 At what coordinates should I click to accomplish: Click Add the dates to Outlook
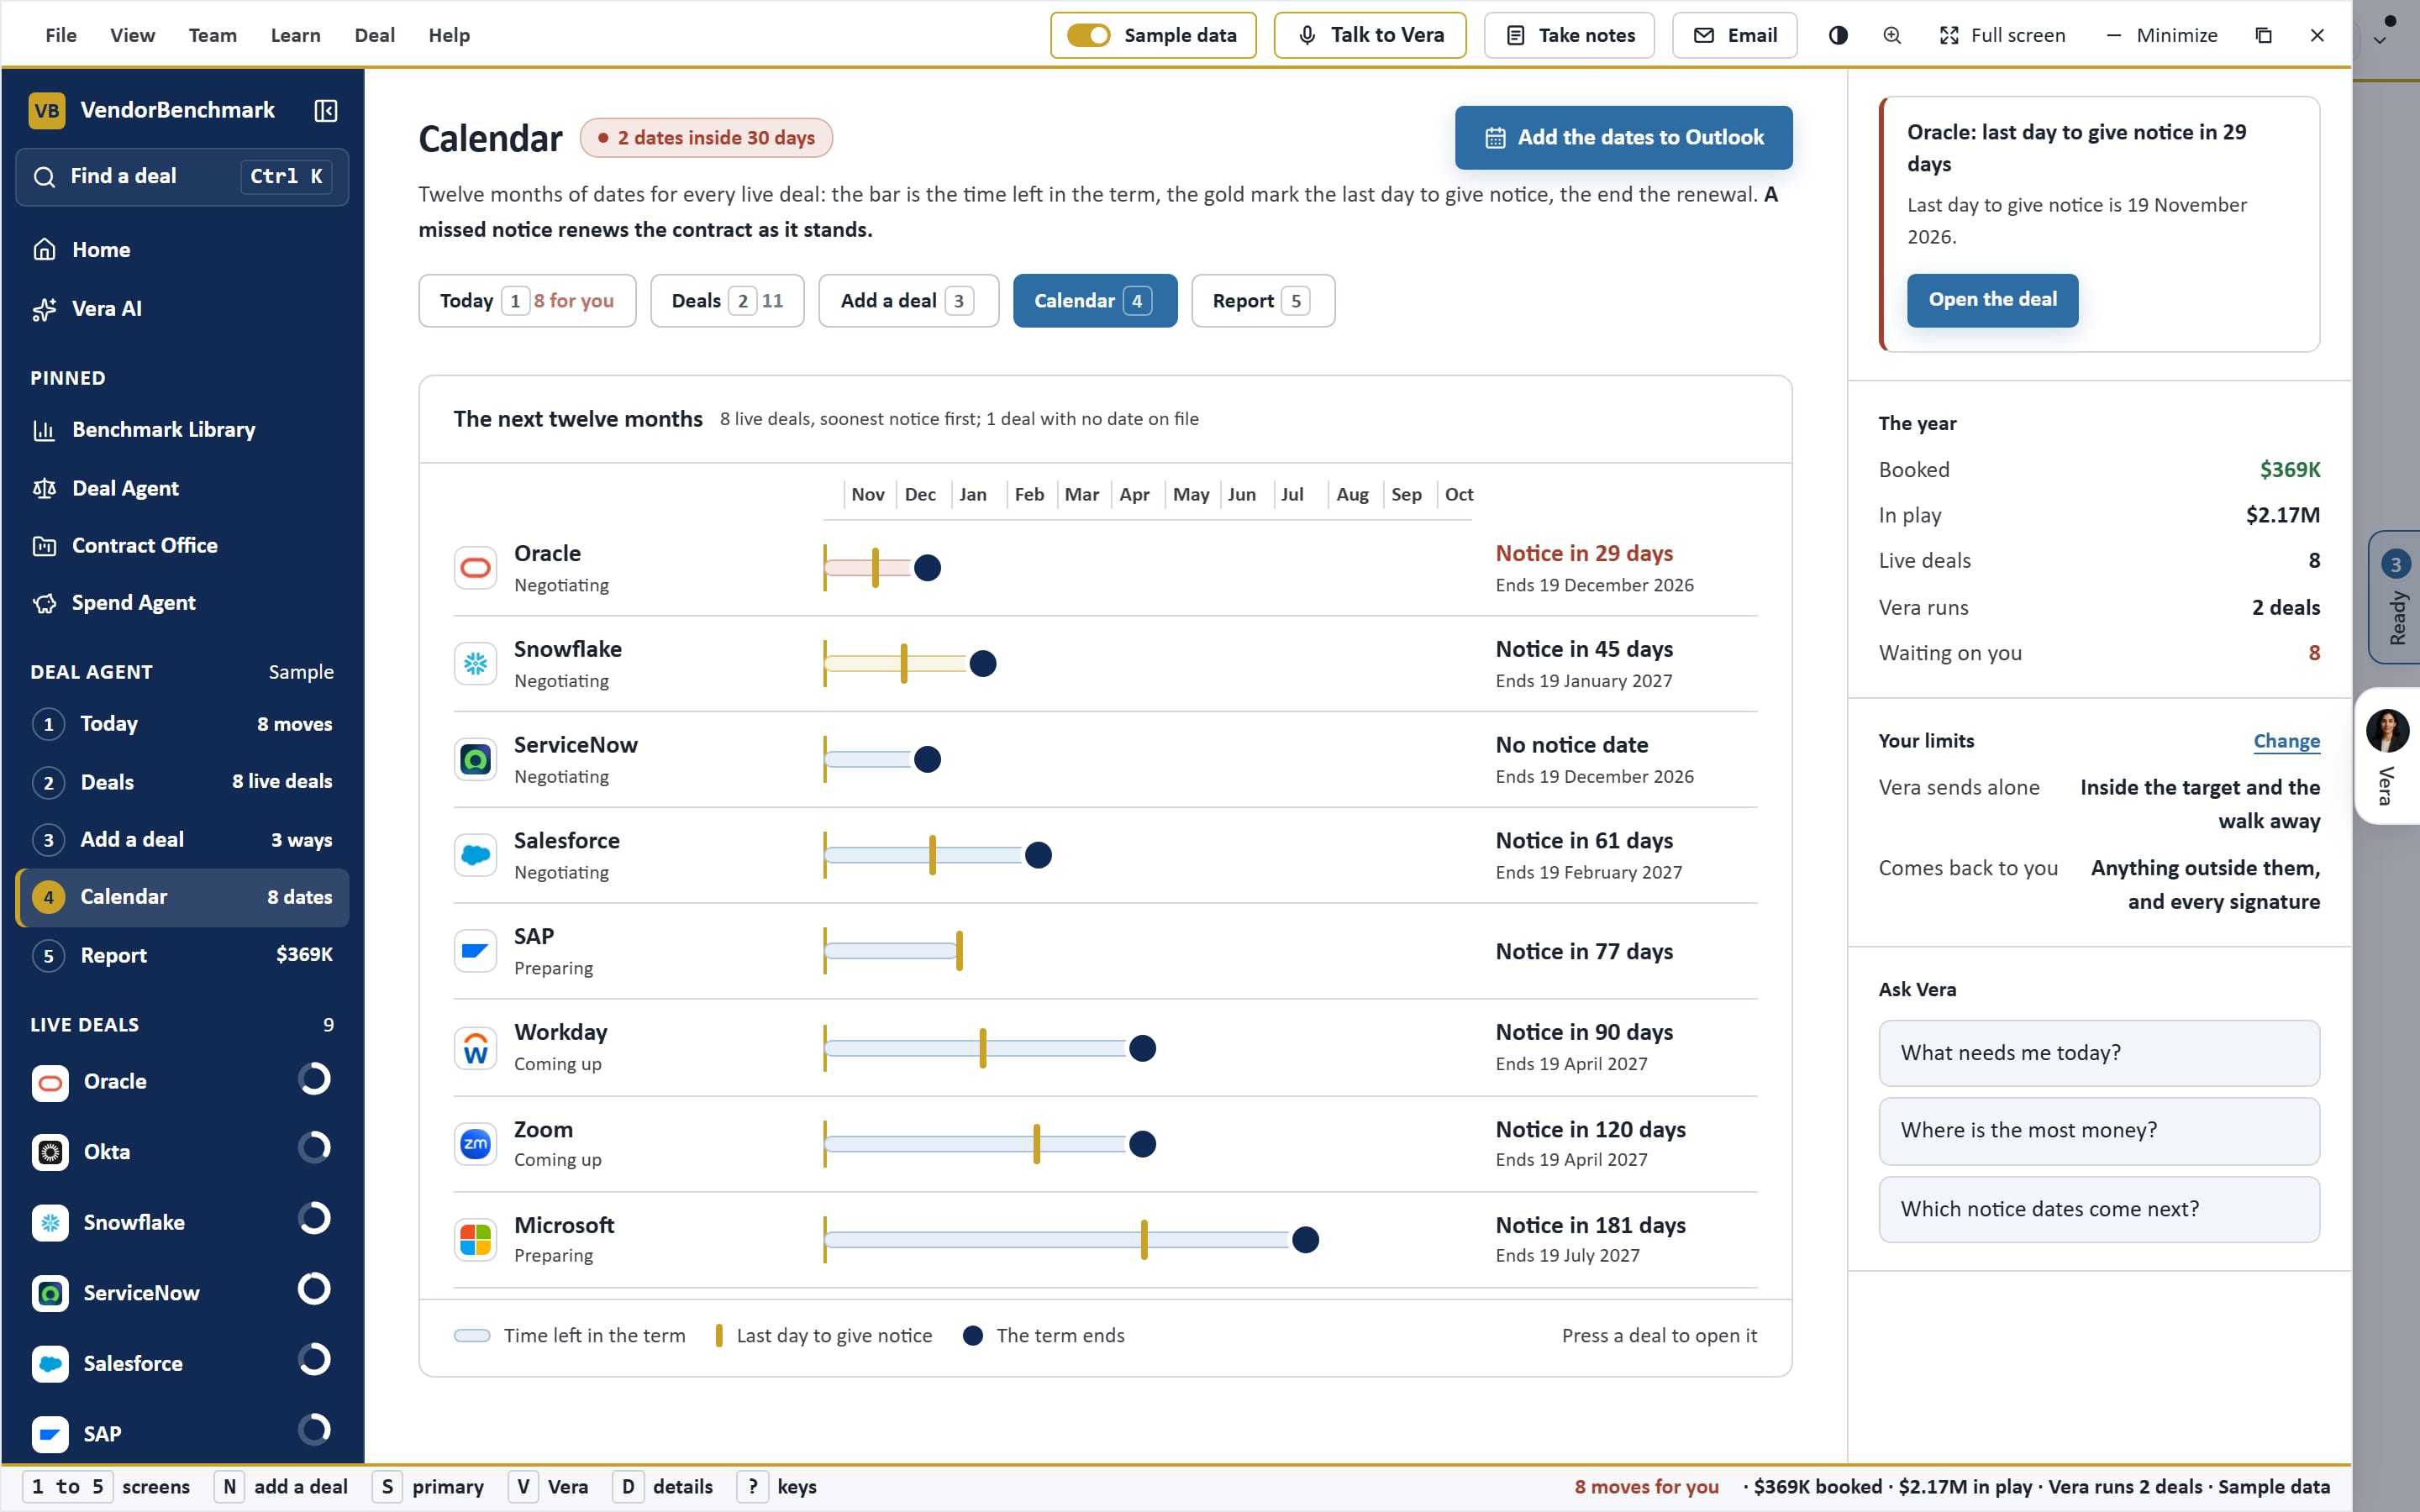tap(1623, 137)
